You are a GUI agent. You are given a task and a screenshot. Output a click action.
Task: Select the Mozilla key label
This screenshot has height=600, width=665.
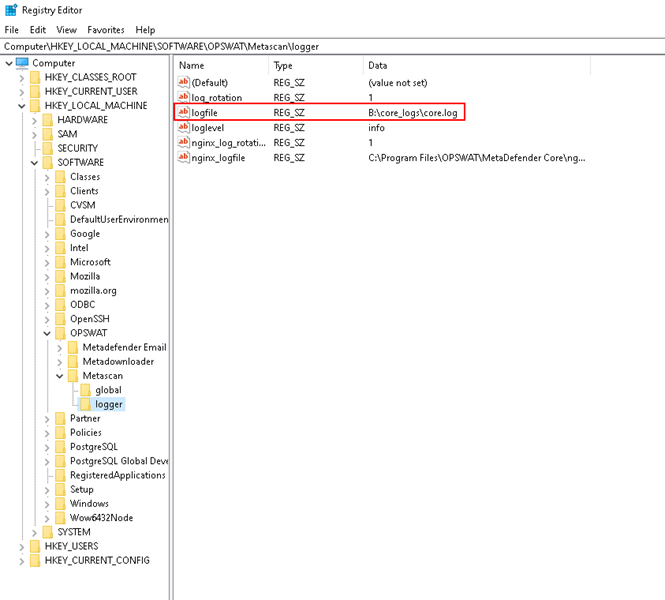(85, 276)
